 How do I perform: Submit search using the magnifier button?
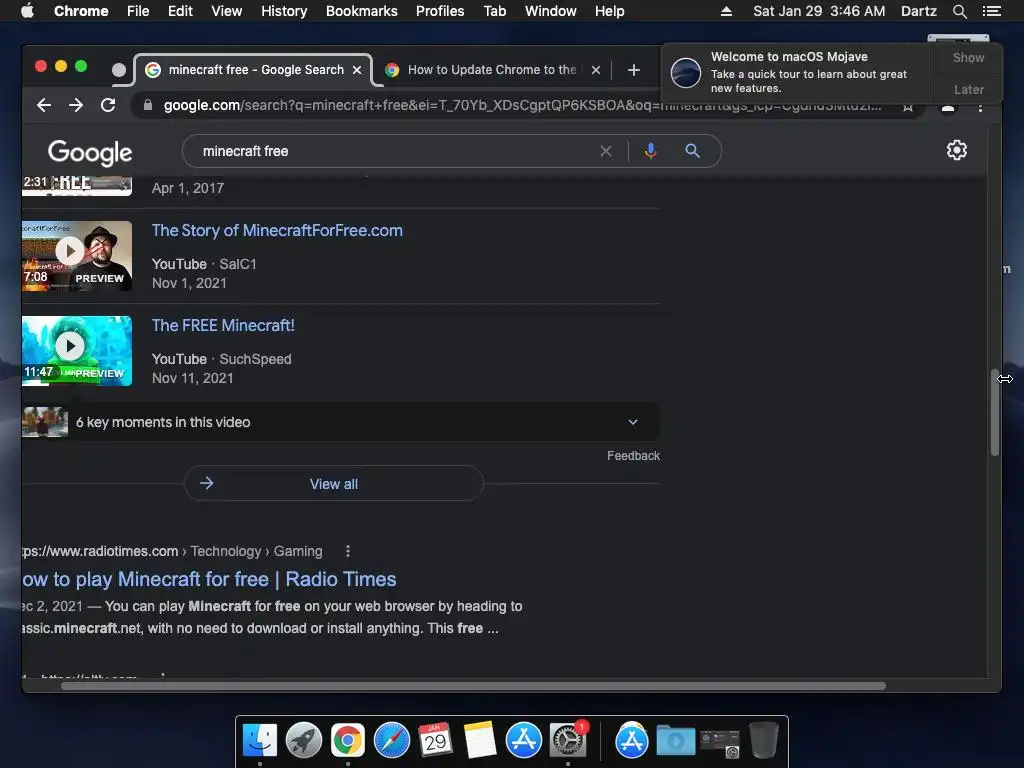click(692, 152)
